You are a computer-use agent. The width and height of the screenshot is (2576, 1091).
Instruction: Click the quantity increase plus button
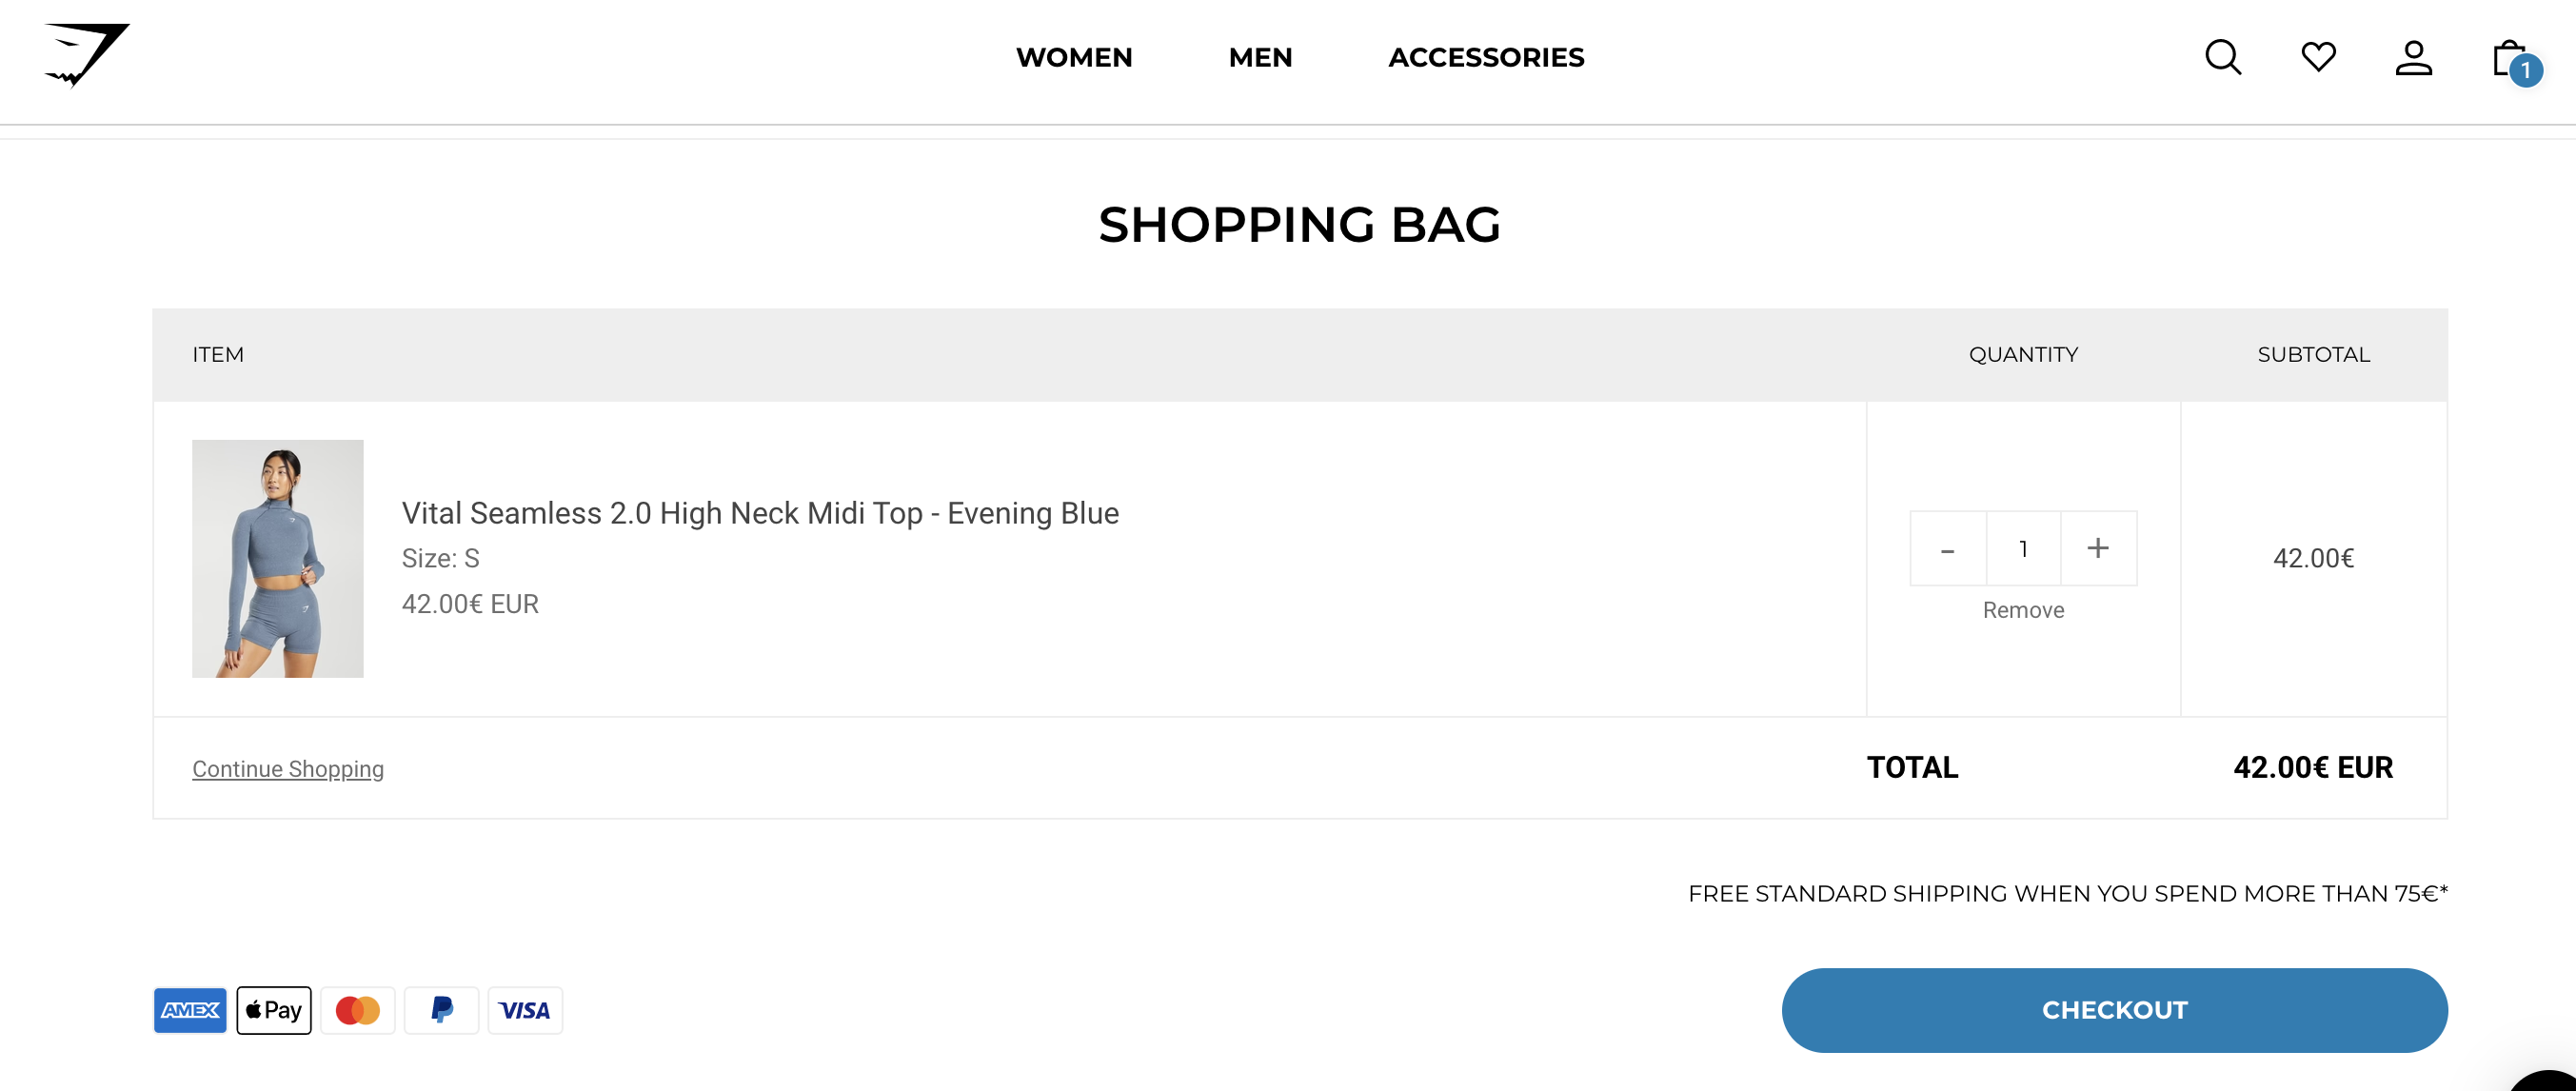pos(2100,547)
